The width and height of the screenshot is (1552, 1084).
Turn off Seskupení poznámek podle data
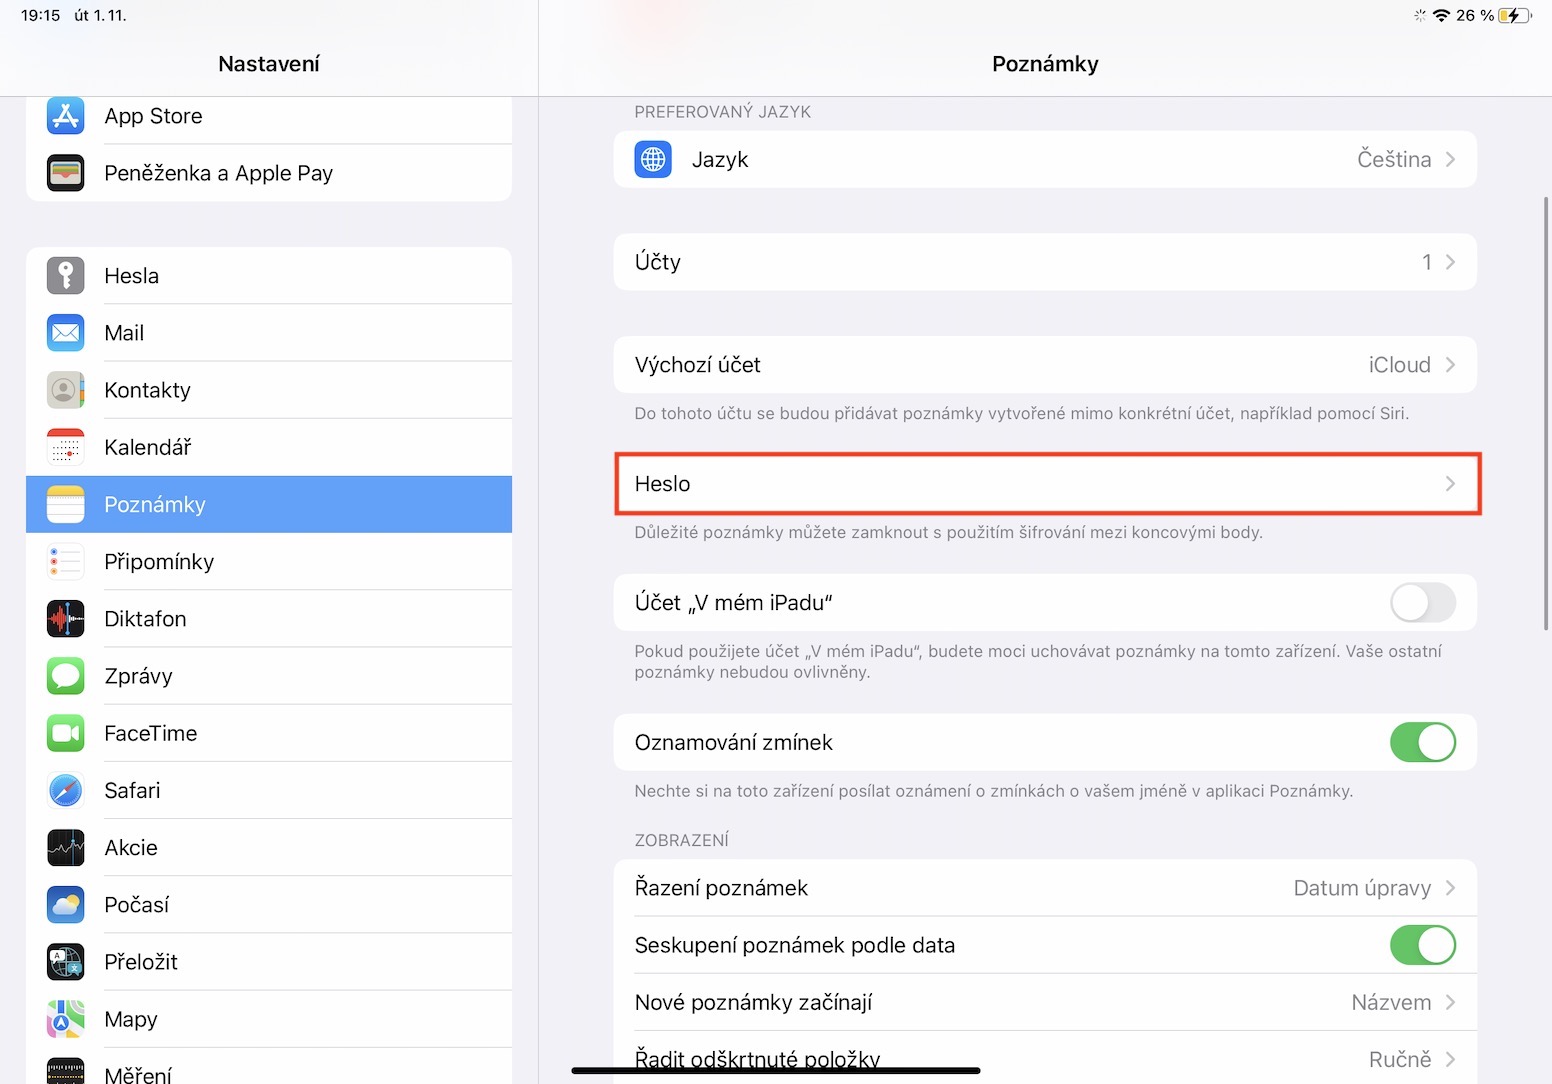(1422, 945)
